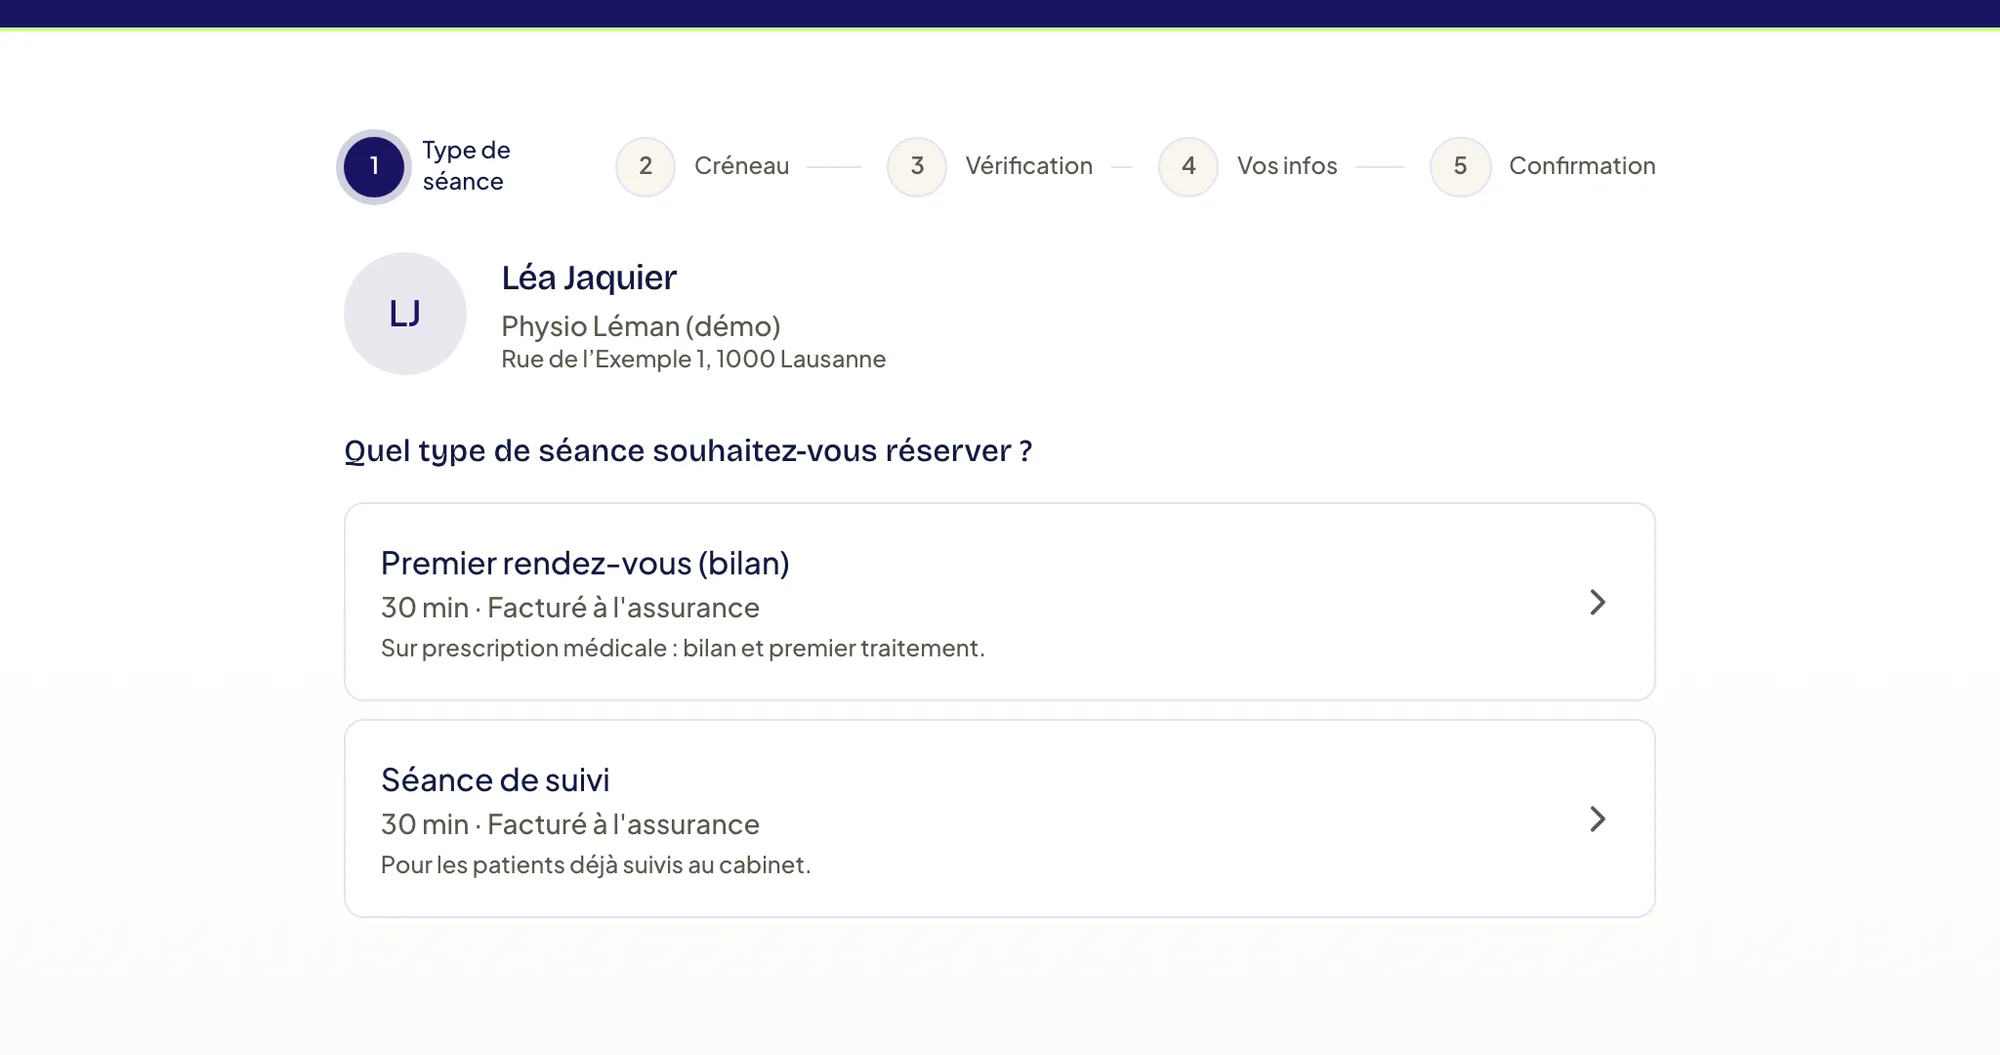Go to the Créneau step label

click(742, 166)
